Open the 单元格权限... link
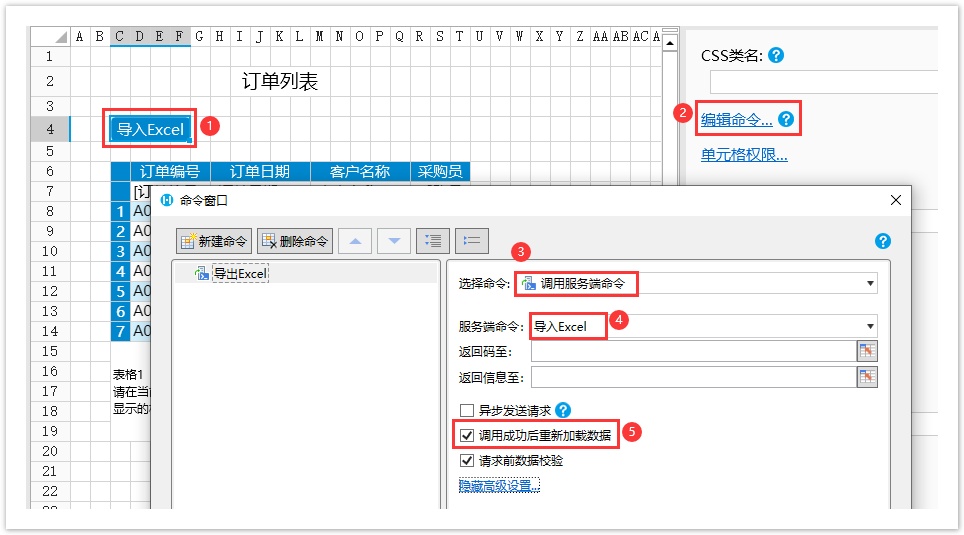The image size is (964, 535). tap(744, 155)
